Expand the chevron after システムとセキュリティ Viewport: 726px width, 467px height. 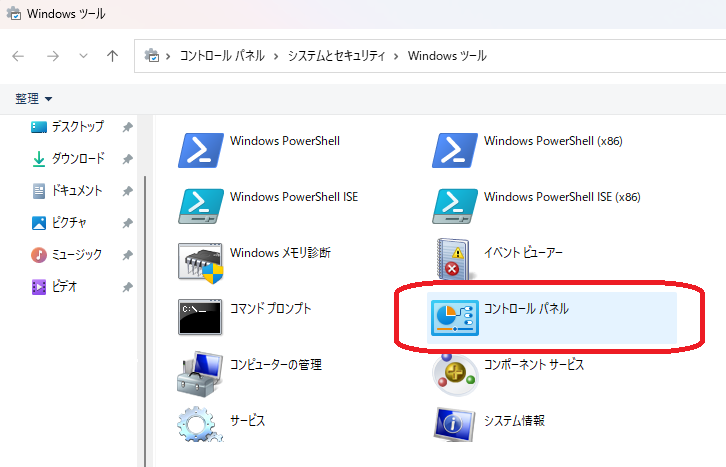point(397,56)
